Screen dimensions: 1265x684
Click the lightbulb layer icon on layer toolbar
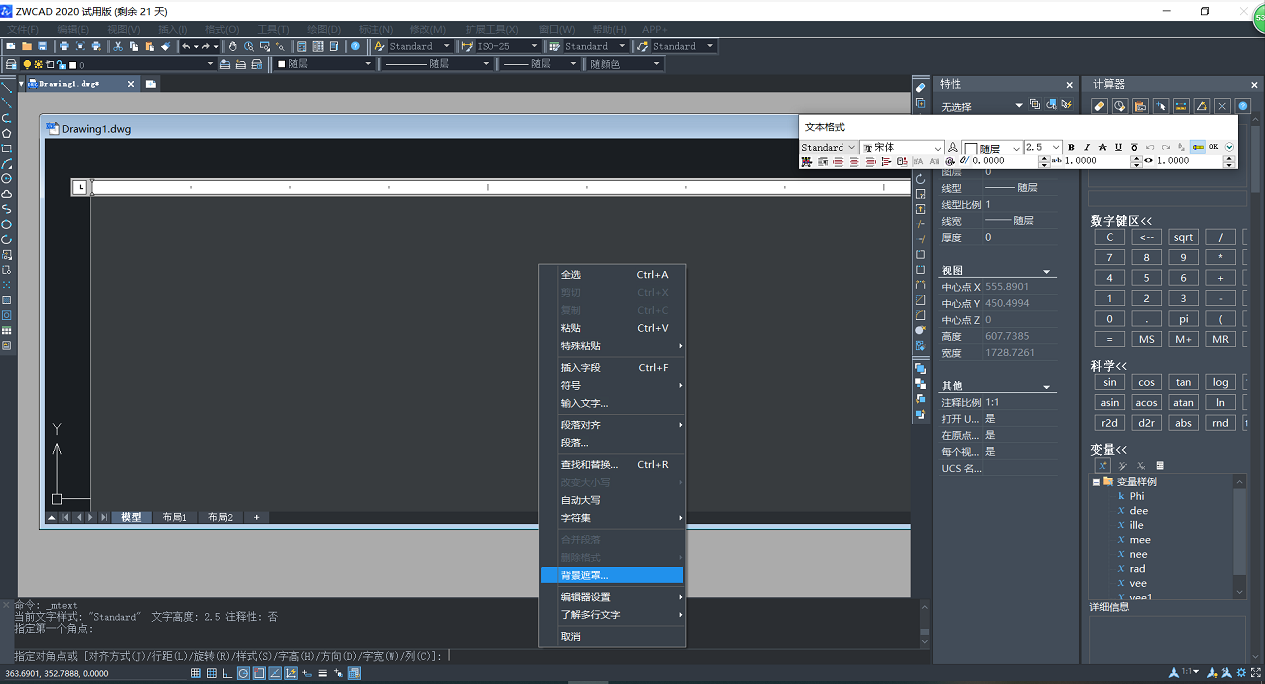tap(27, 63)
